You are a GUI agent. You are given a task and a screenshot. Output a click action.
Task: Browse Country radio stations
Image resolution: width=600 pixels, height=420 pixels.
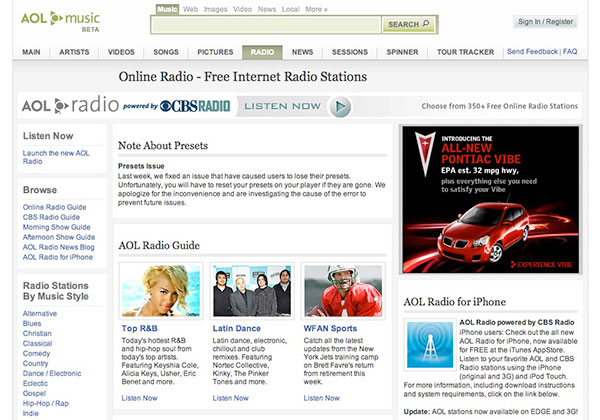pyautogui.click(x=35, y=363)
